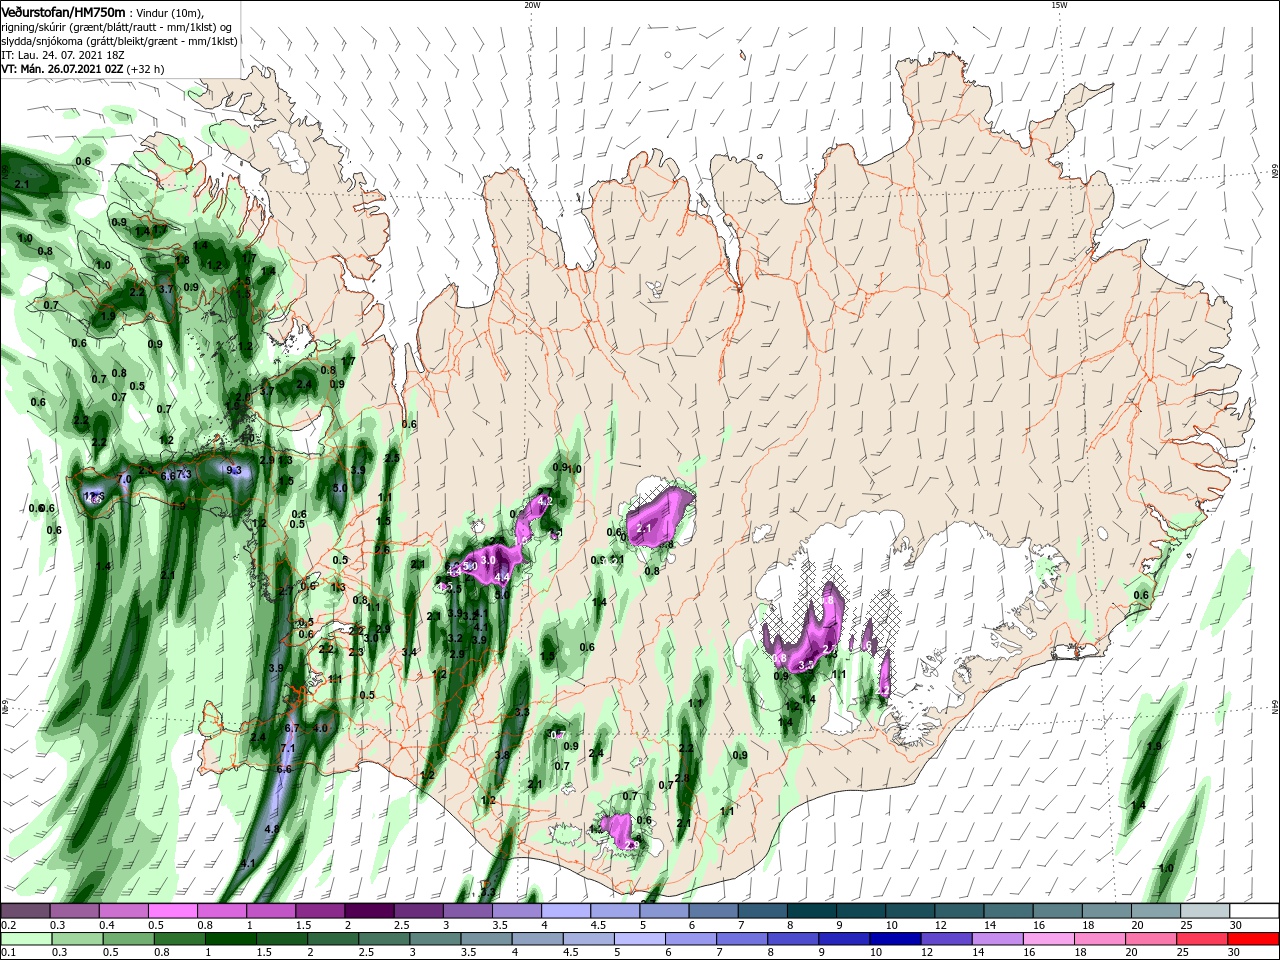Screen dimensions: 1280x960
Task: Click the '7.0' precipitation value on map
Action: point(125,480)
